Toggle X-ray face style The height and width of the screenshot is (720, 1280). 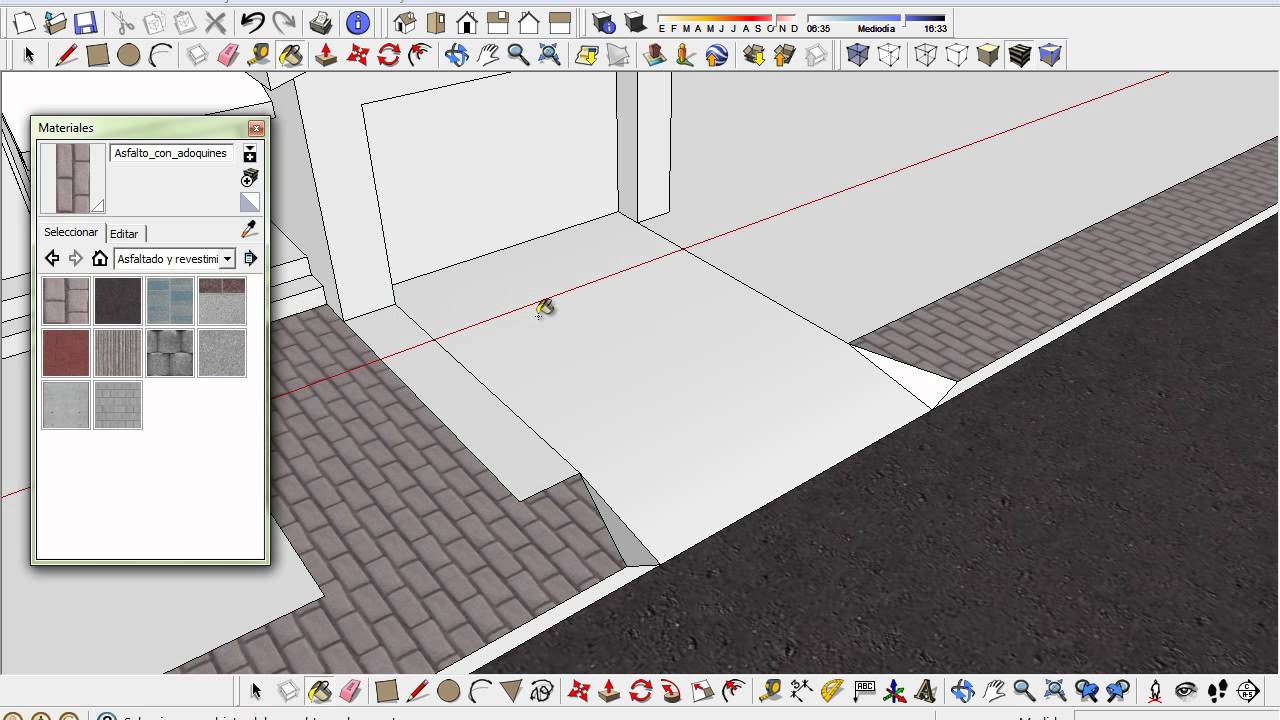click(857, 55)
